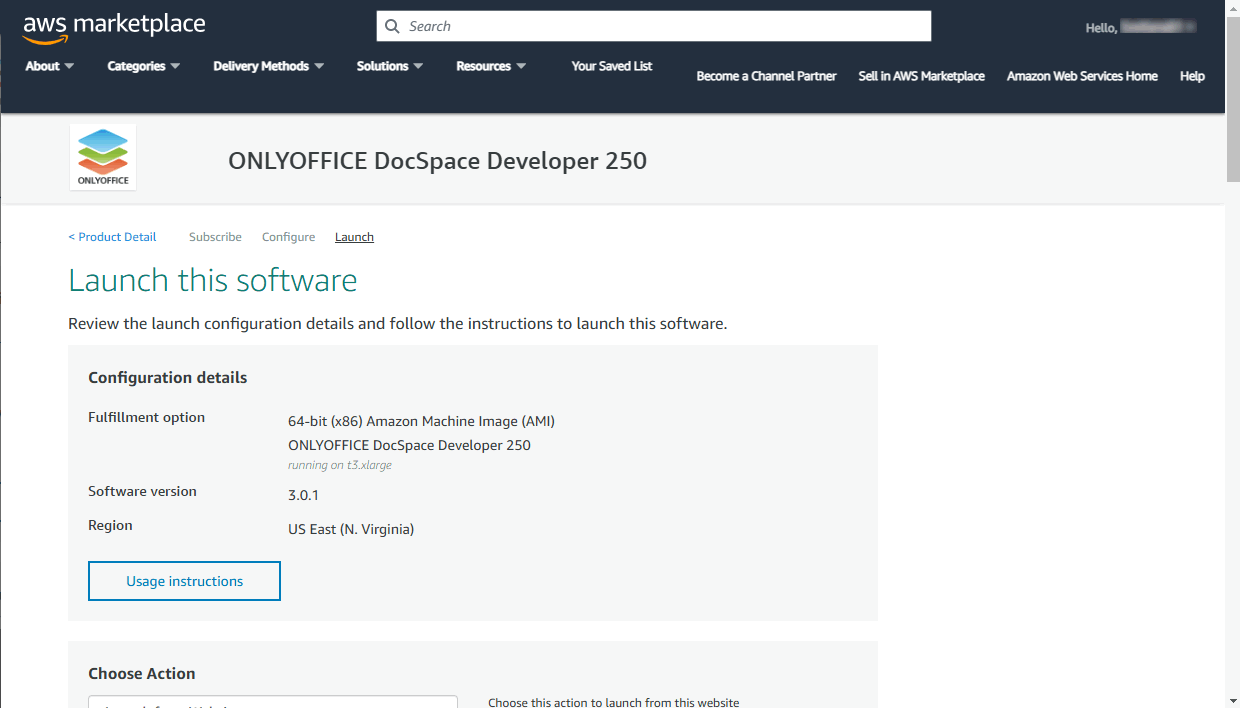Open the Launch tab
1240x708 pixels.
[x=354, y=236]
